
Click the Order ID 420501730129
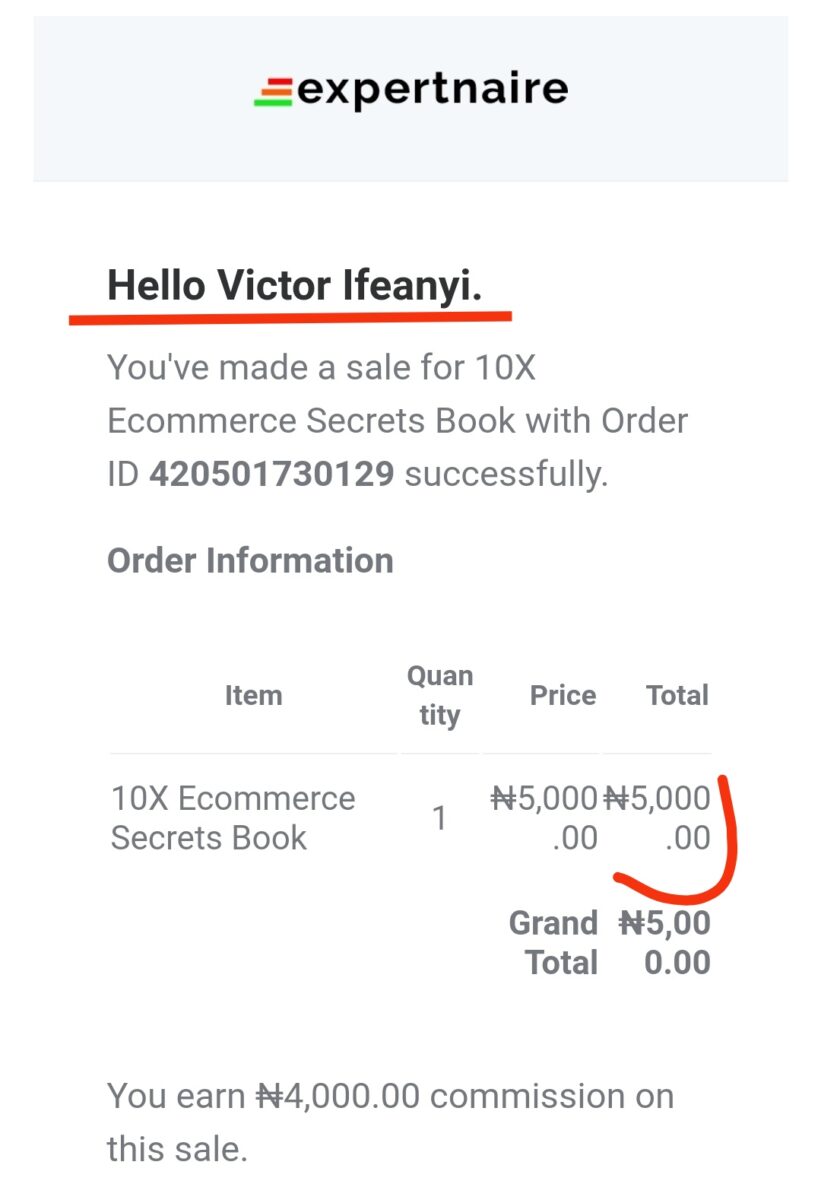(271, 473)
